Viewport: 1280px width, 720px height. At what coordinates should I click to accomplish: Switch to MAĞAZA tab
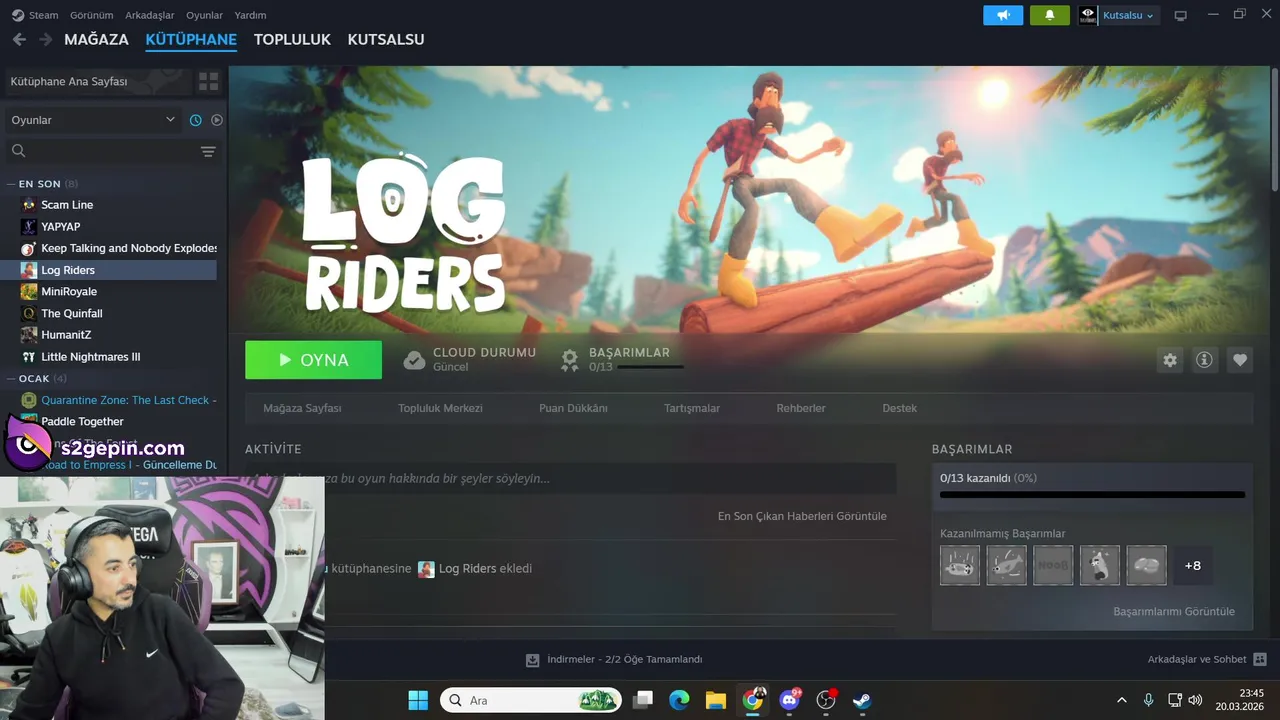click(96, 39)
